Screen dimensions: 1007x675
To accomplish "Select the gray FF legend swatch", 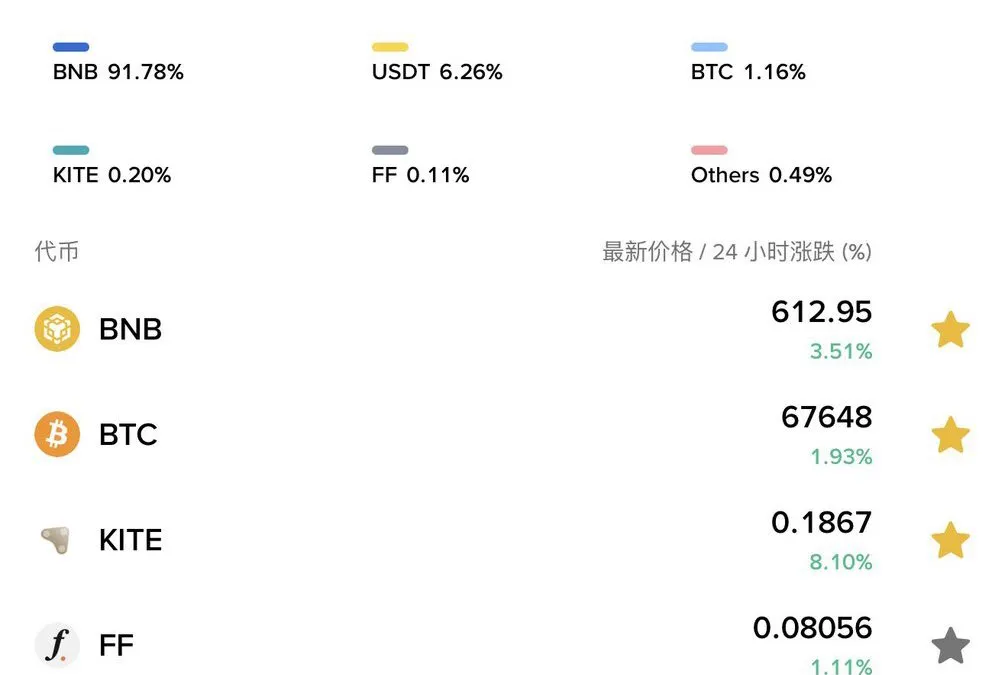I will [390, 150].
